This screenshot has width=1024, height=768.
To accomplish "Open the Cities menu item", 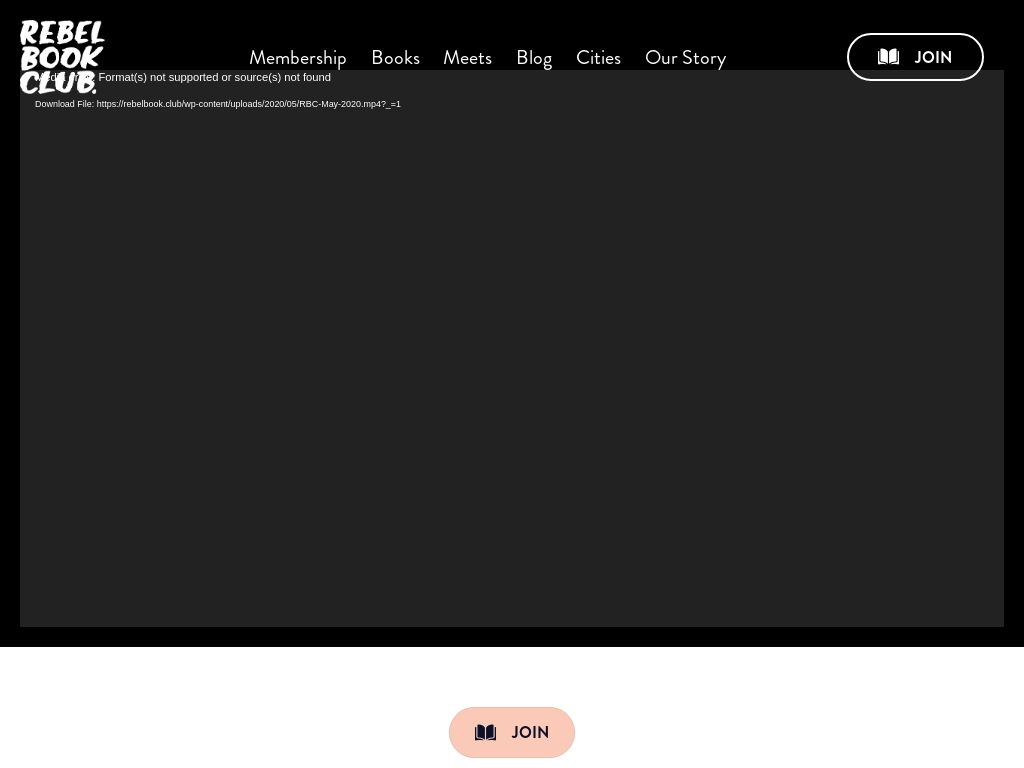I will click(598, 57).
